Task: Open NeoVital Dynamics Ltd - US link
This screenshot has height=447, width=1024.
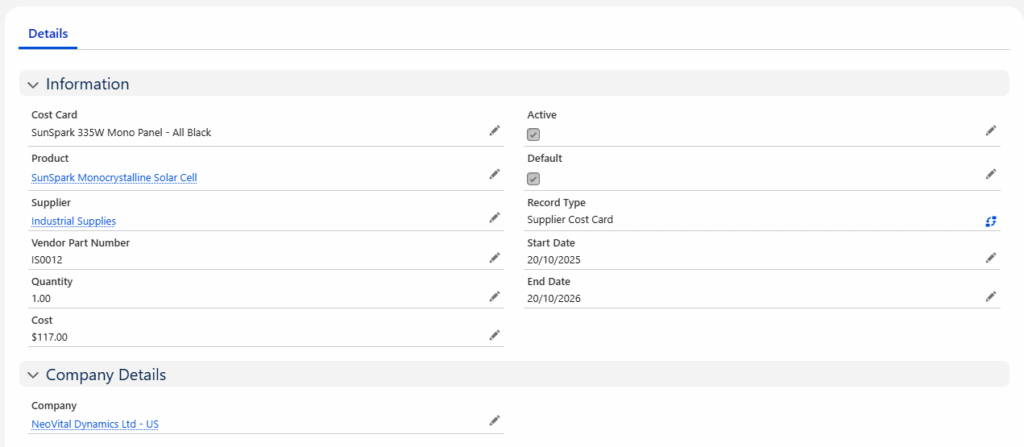Action: coord(95,424)
